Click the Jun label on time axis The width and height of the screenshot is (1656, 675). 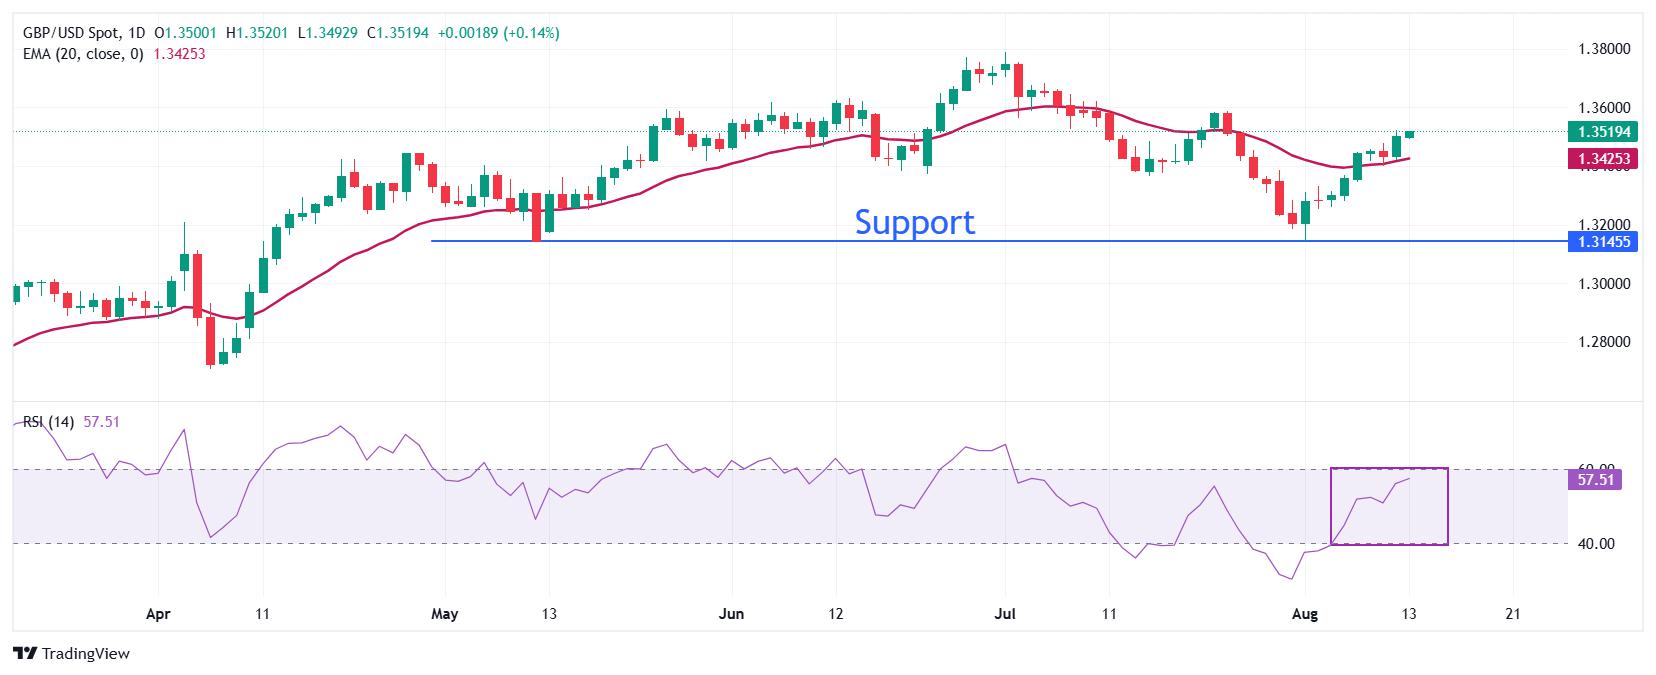click(x=731, y=614)
